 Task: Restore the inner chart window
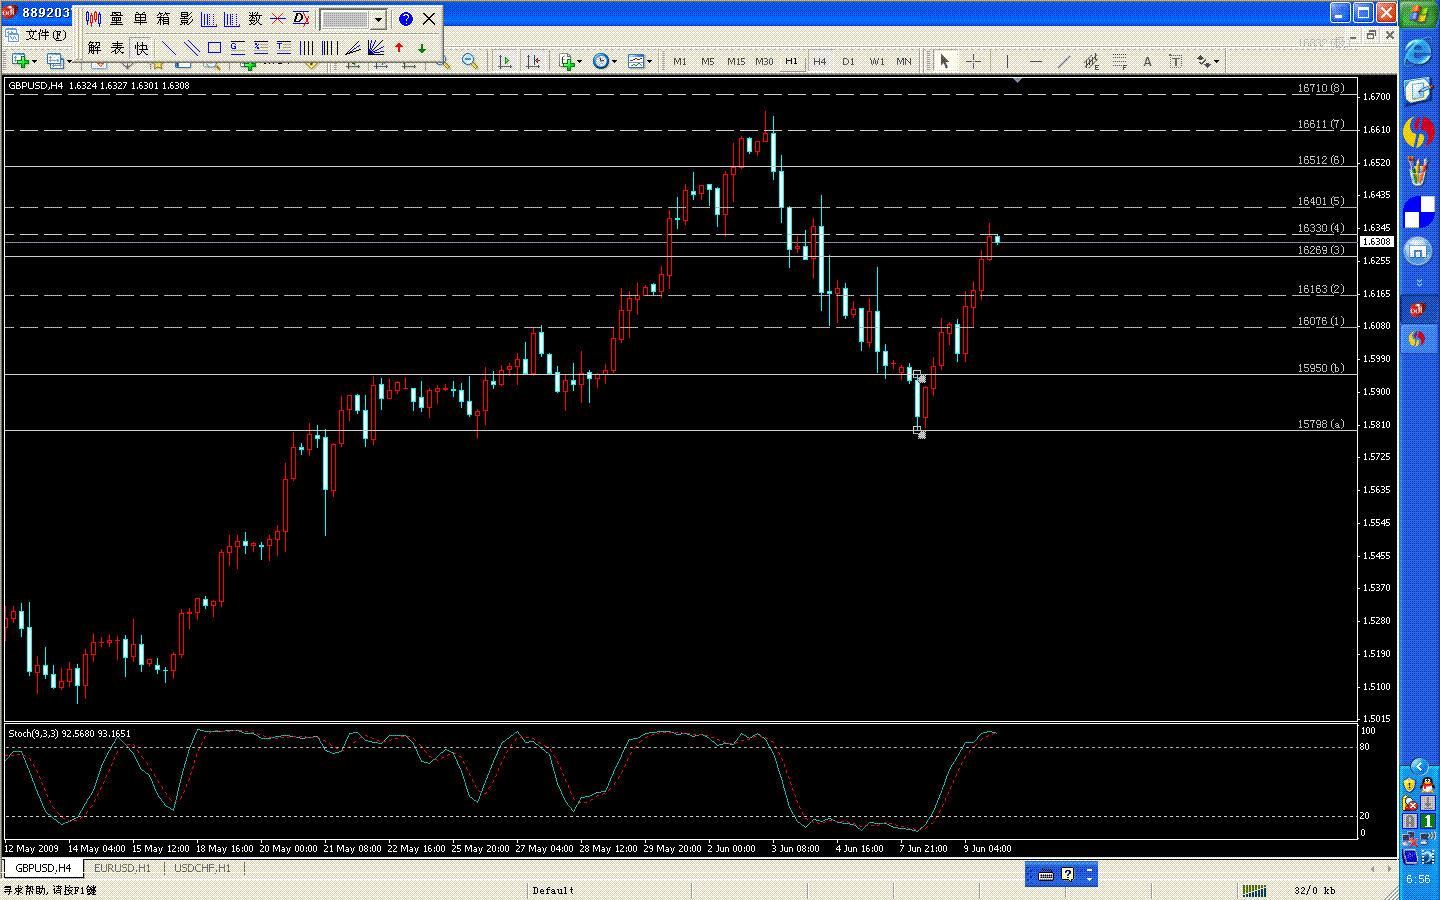(x=1371, y=35)
